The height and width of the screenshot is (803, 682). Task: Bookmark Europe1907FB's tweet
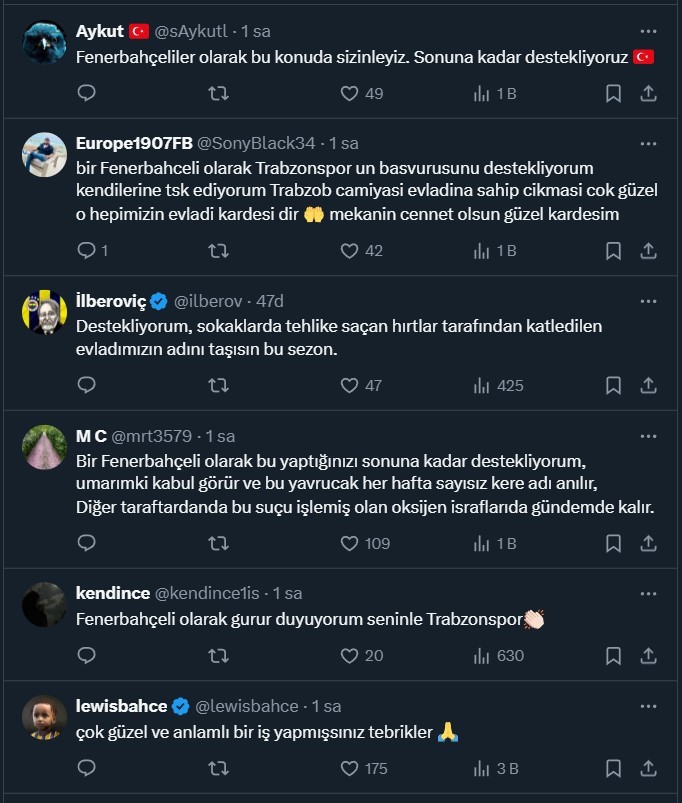coord(613,250)
